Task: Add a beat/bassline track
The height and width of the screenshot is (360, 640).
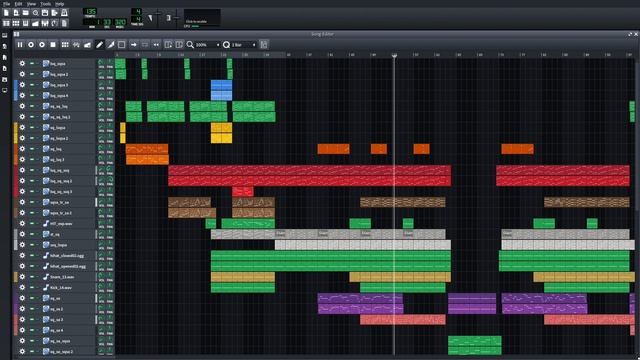Action: coord(65,44)
